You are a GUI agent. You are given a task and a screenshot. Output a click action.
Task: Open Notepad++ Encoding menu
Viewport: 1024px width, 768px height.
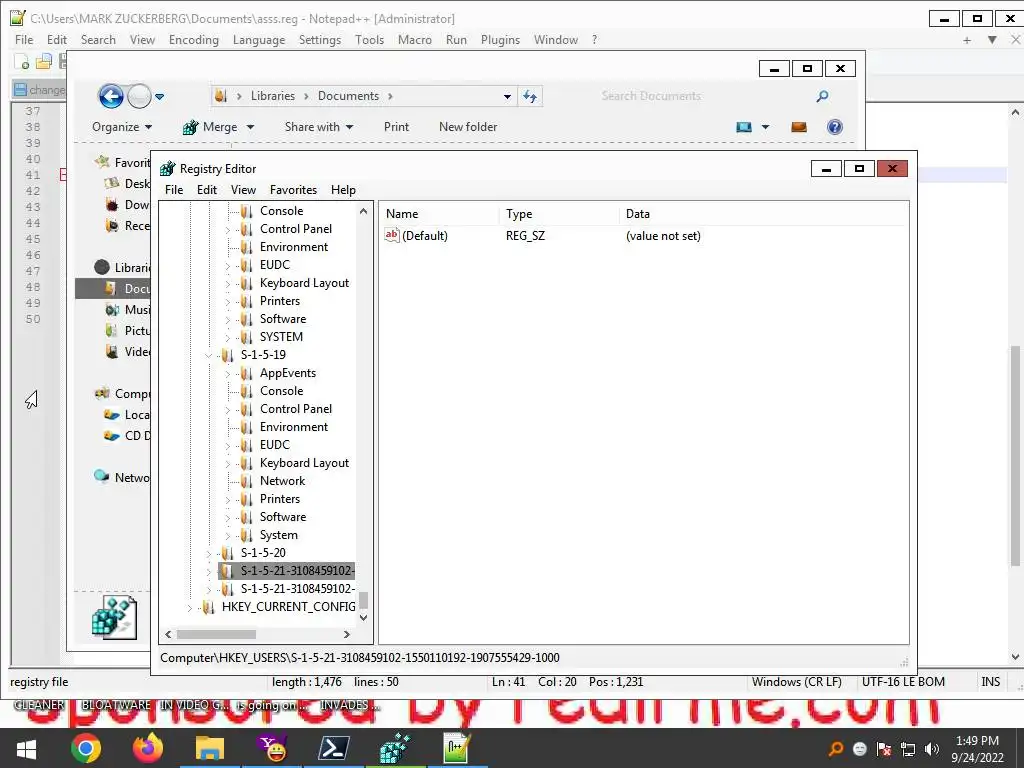point(193,40)
